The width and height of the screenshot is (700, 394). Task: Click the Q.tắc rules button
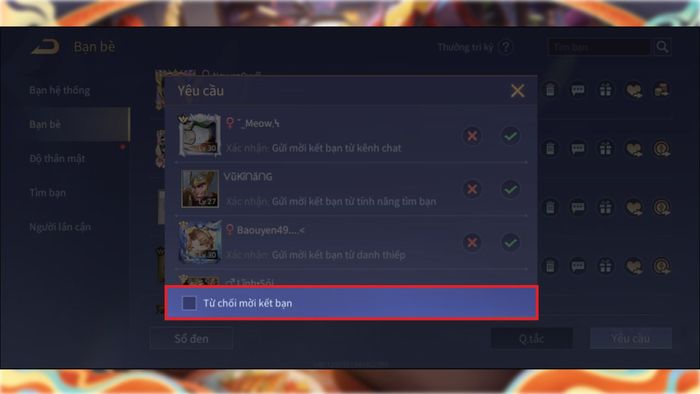(x=532, y=339)
